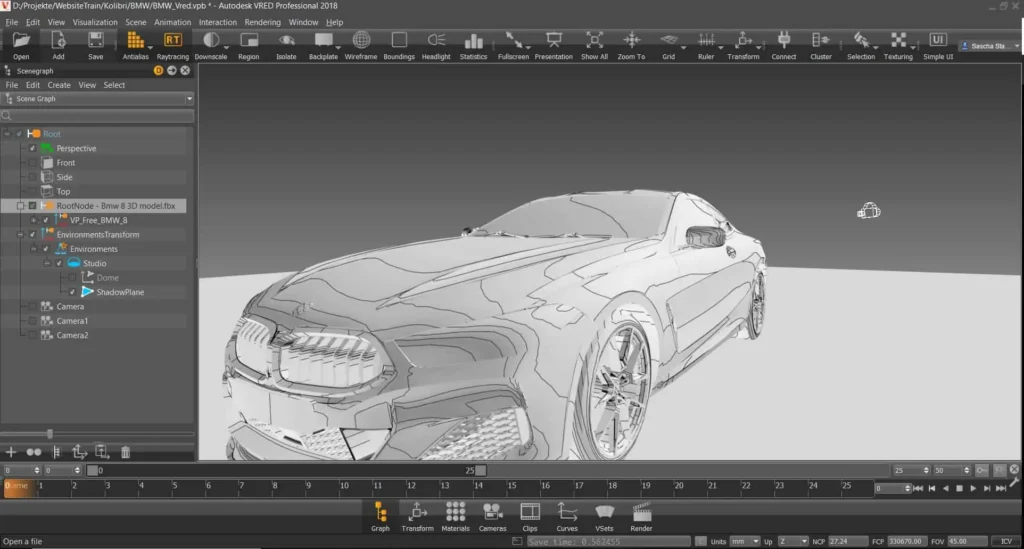Toggle the Grid toolbar icon
Image resolution: width=1024 pixels, height=549 pixels.
669,40
